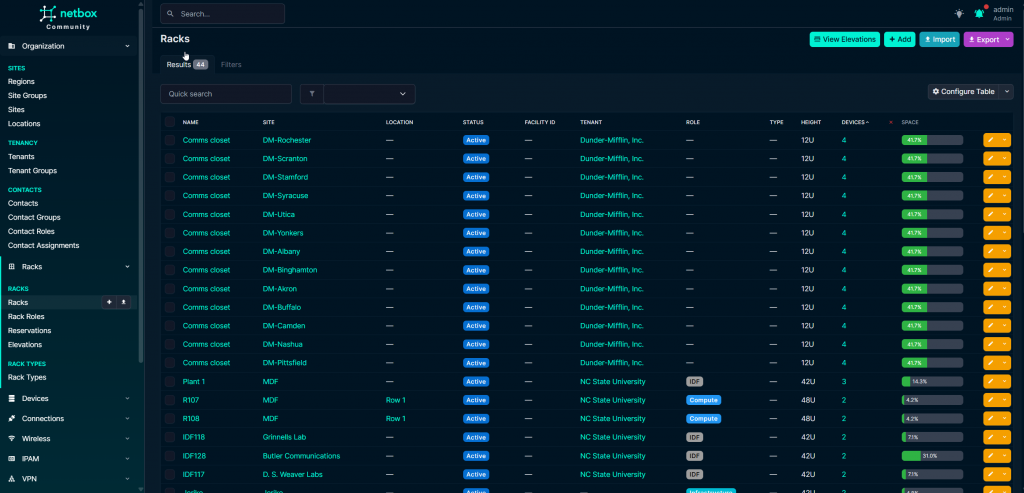Open the Dunder-Mifflin, Inc. tenant link for DM-Rochester
1024x493 pixels.
coord(611,140)
